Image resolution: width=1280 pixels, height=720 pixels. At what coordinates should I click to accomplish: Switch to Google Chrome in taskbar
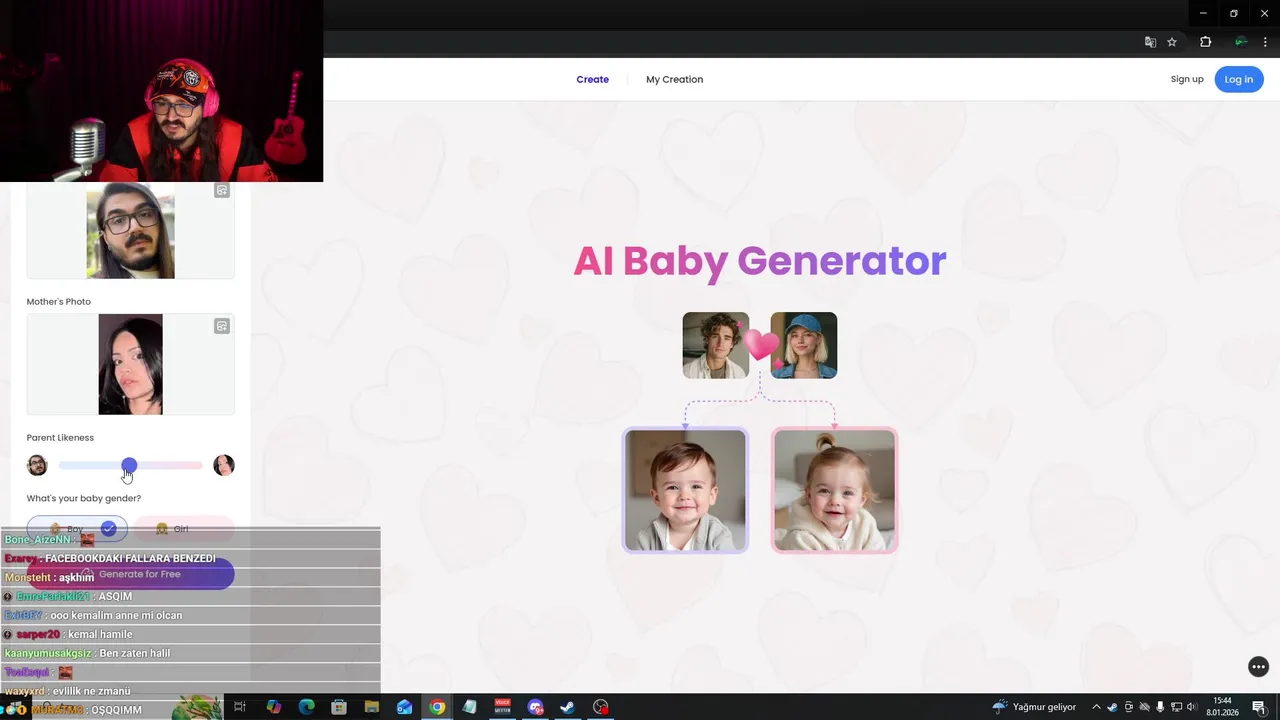(x=437, y=707)
